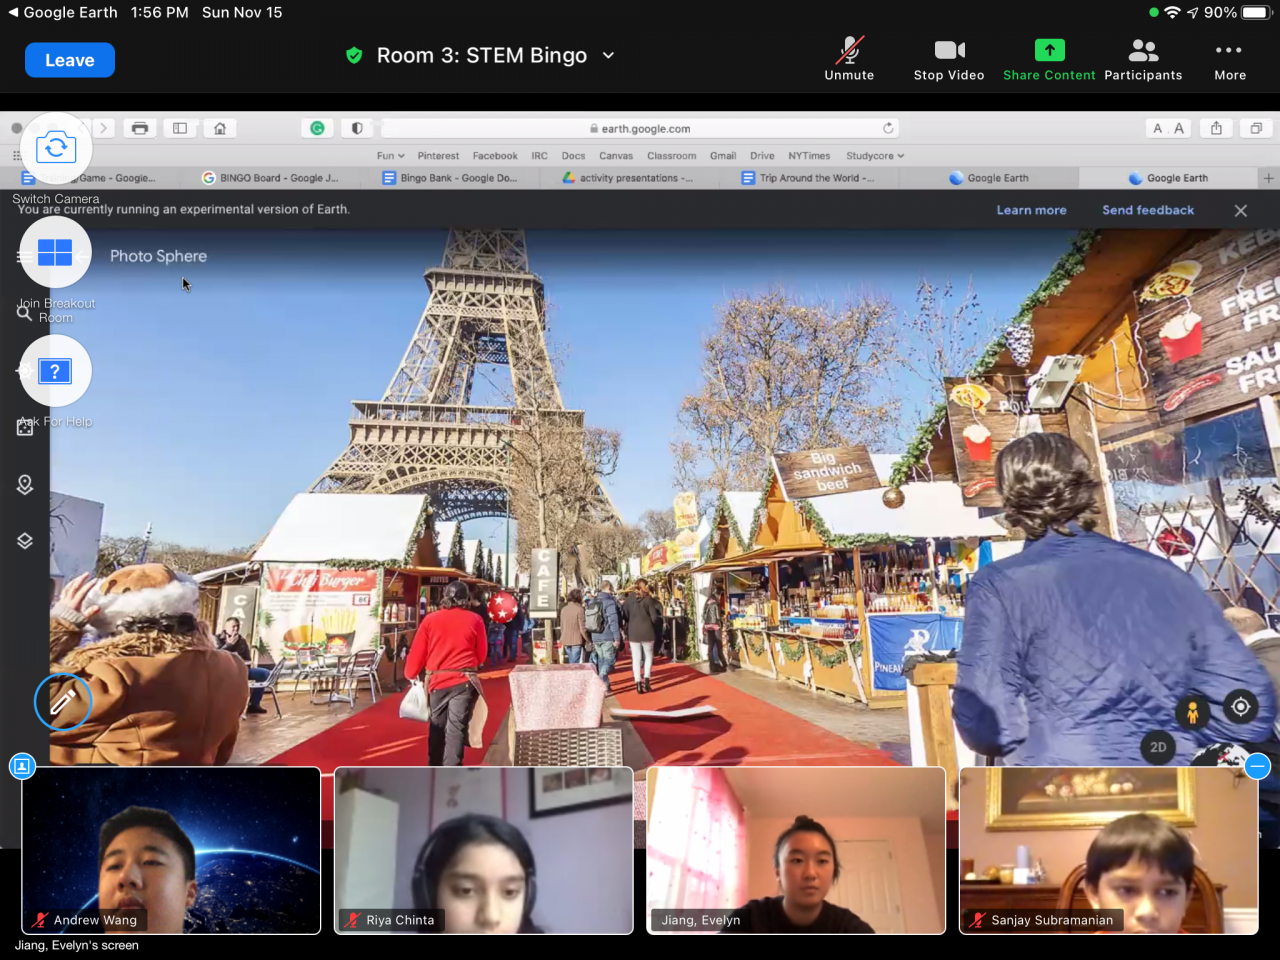Tap the Switch Camera icon
This screenshot has width=1280, height=960.
56,149
